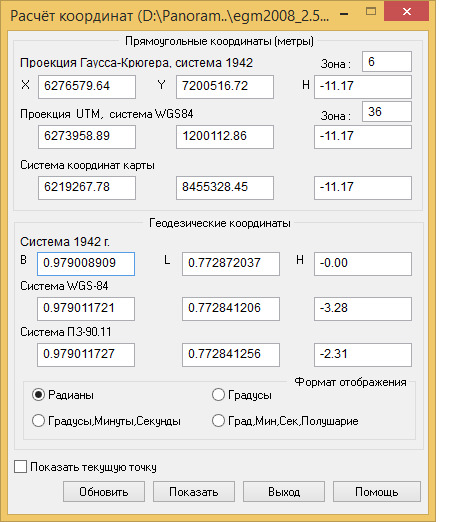The image size is (456, 522).
Task: Click 1942 system H field -0.00
Action: [363, 264]
